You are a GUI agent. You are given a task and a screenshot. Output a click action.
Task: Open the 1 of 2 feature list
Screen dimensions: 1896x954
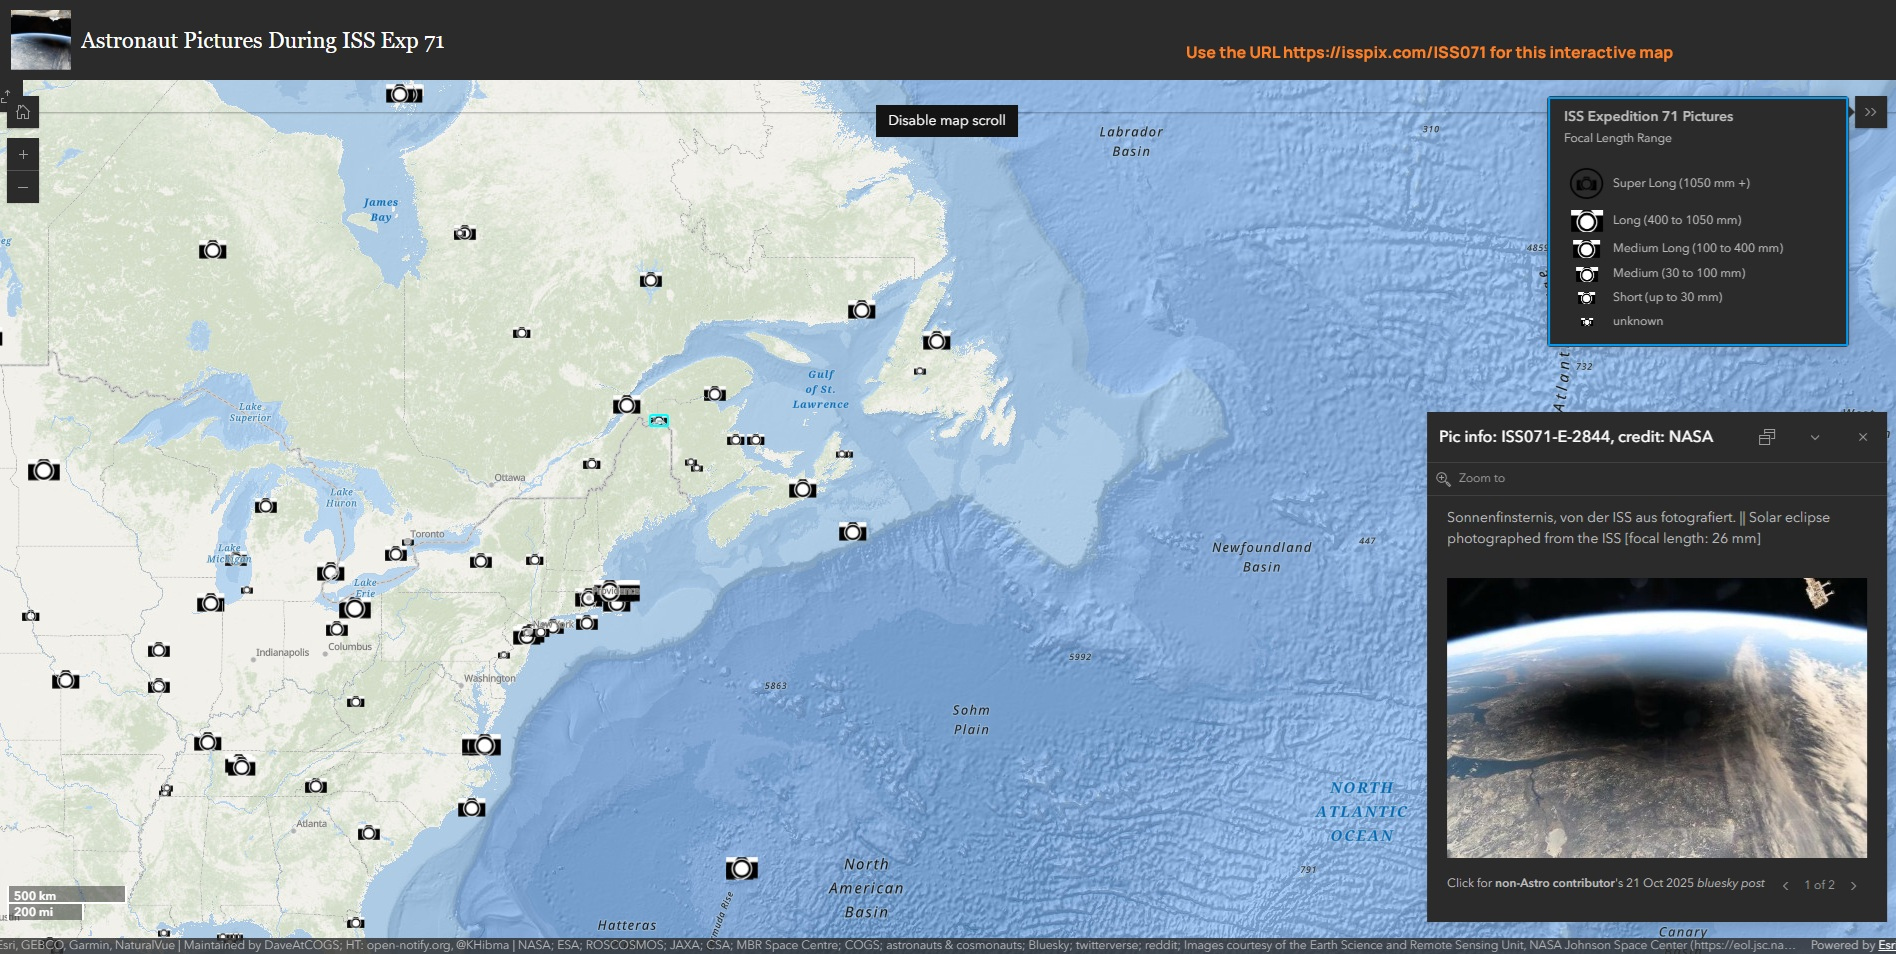pyautogui.click(x=1819, y=885)
